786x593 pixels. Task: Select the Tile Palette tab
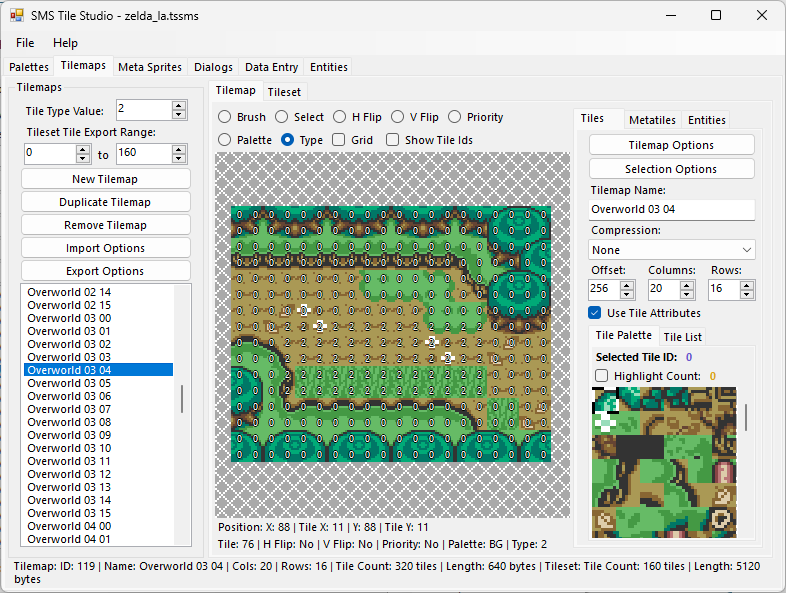tap(624, 335)
